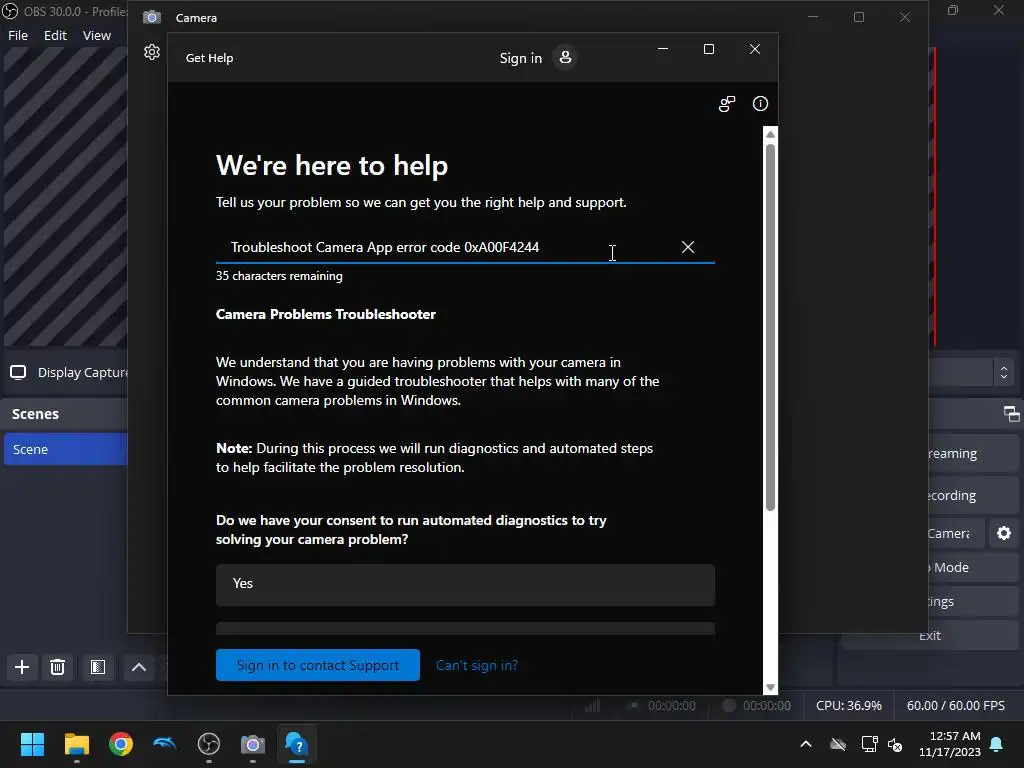Click the OBS Start Recording button

[972, 496]
